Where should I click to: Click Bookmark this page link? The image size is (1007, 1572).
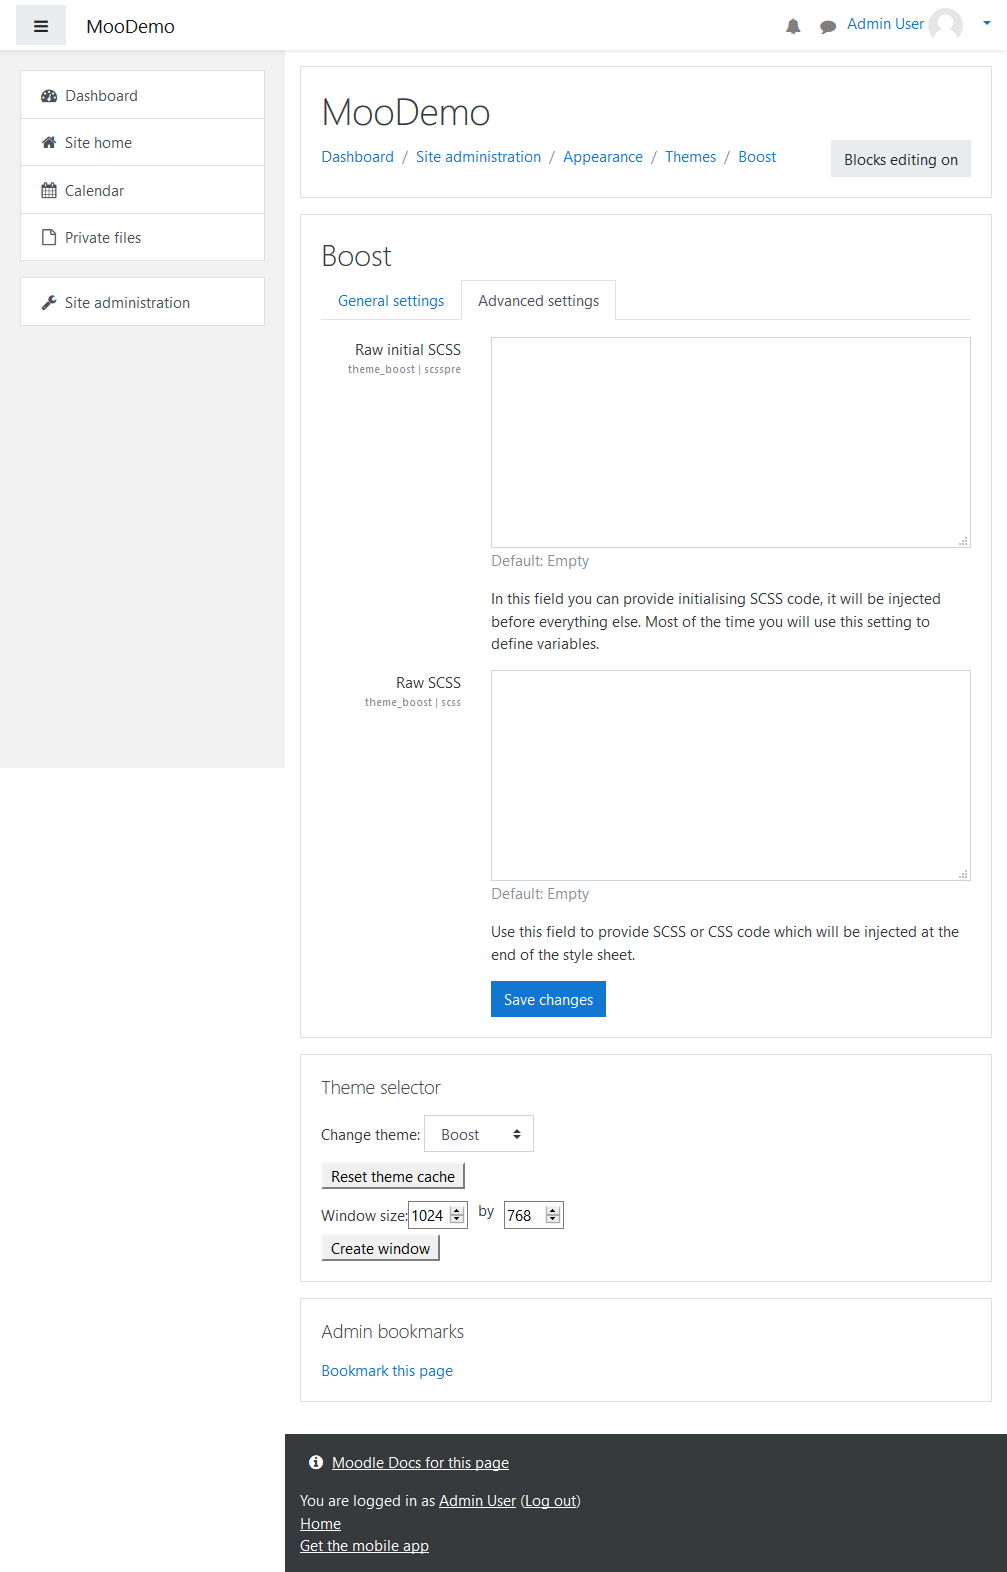point(387,1370)
